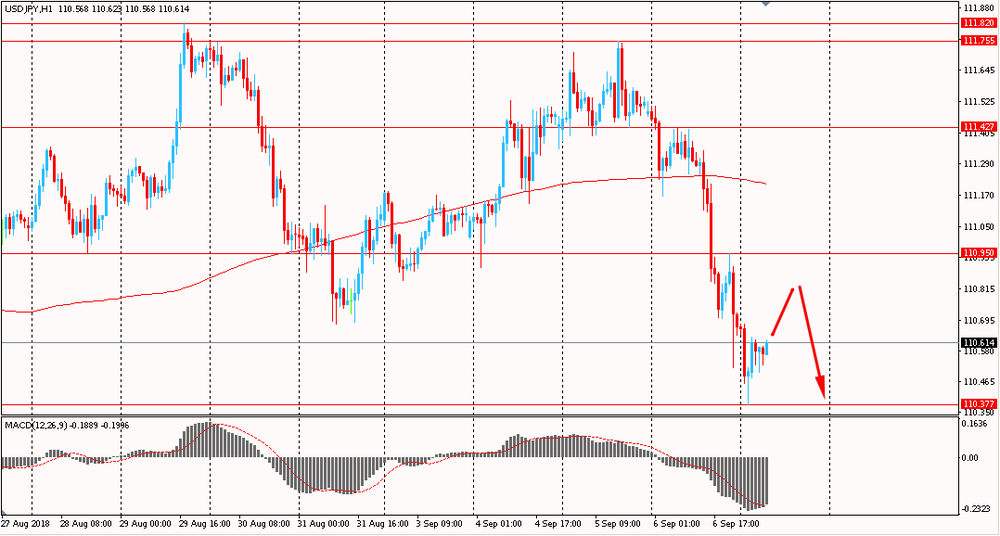Click the 111.050 value on price axis
The width and height of the screenshot is (1000, 536).
tap(980, 227)
